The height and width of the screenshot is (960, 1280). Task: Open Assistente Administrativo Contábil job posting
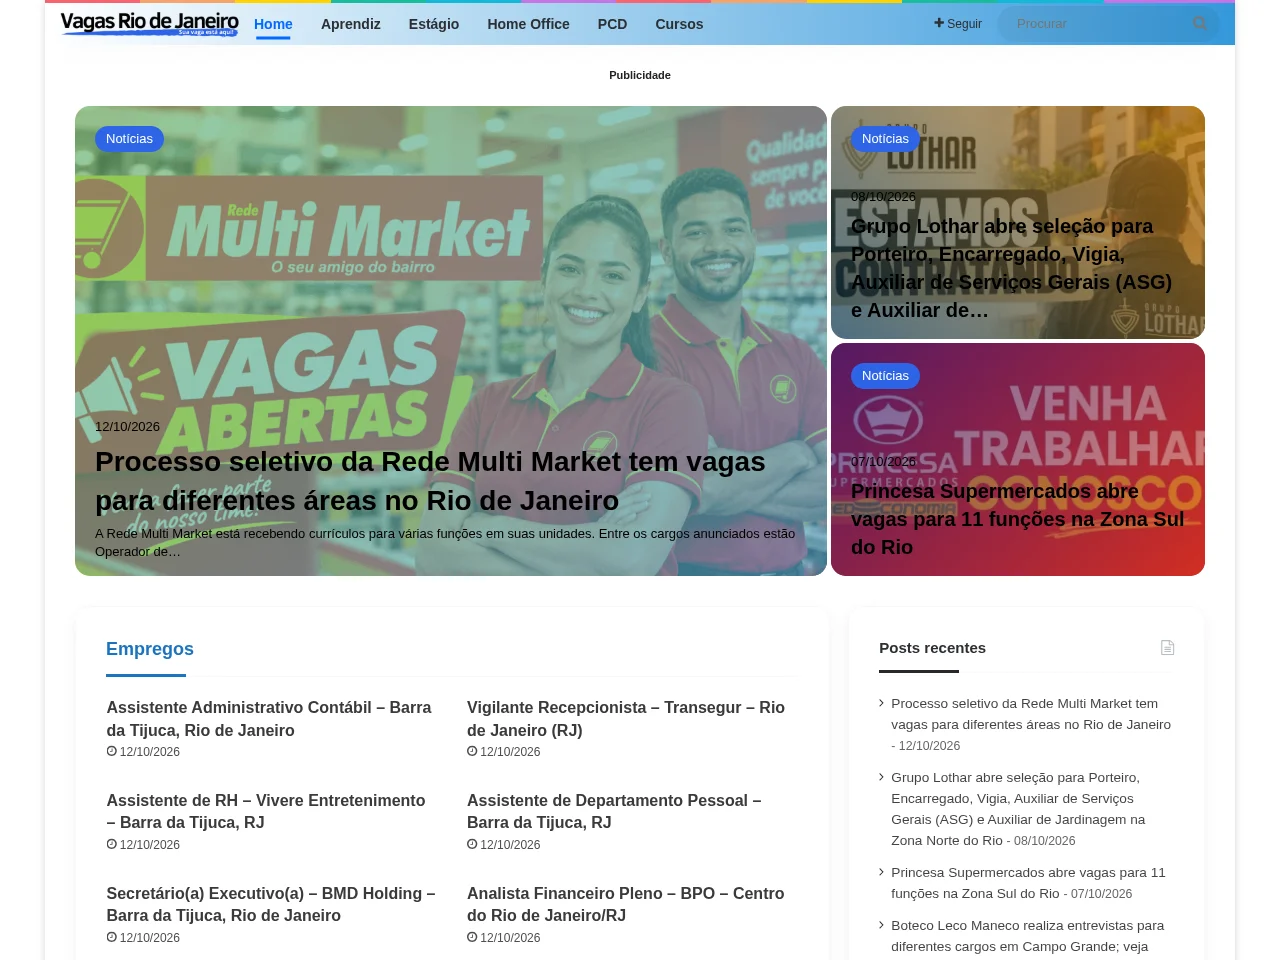click(x=269, y=719)
